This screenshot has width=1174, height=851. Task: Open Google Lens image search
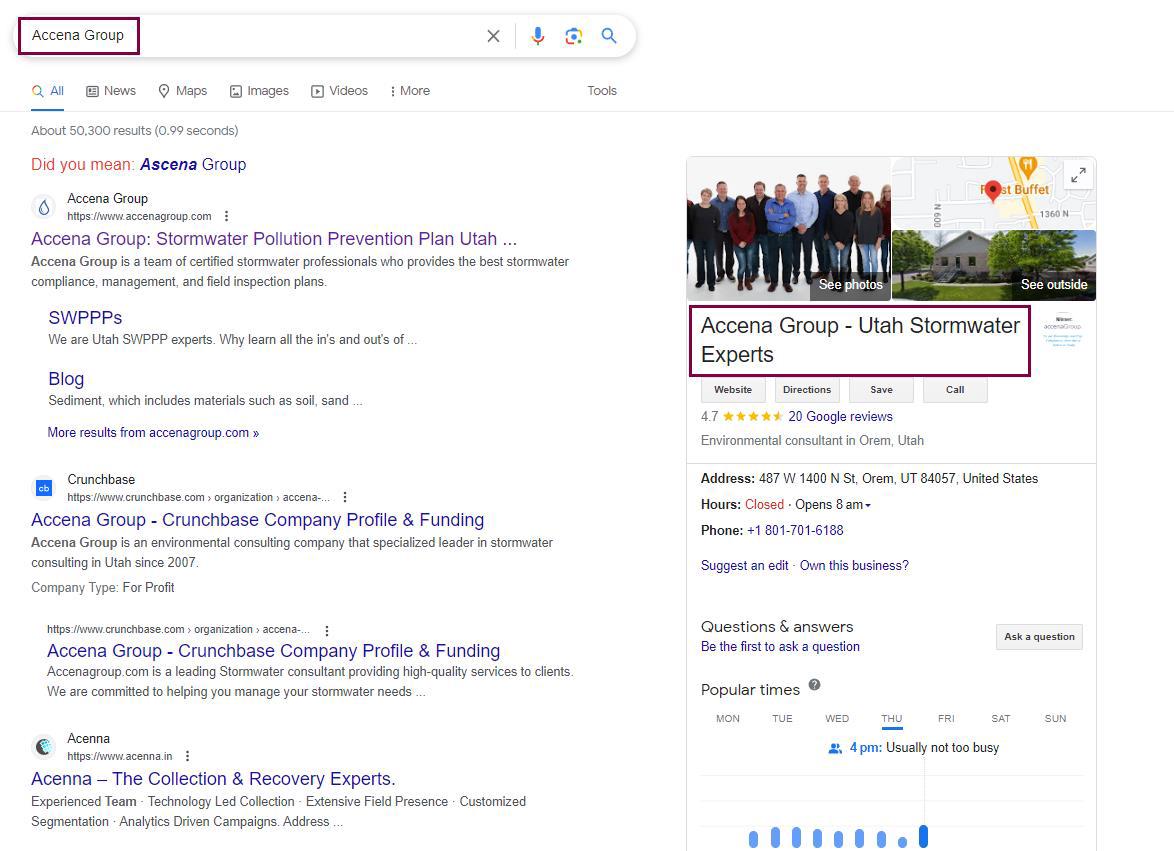573,36
